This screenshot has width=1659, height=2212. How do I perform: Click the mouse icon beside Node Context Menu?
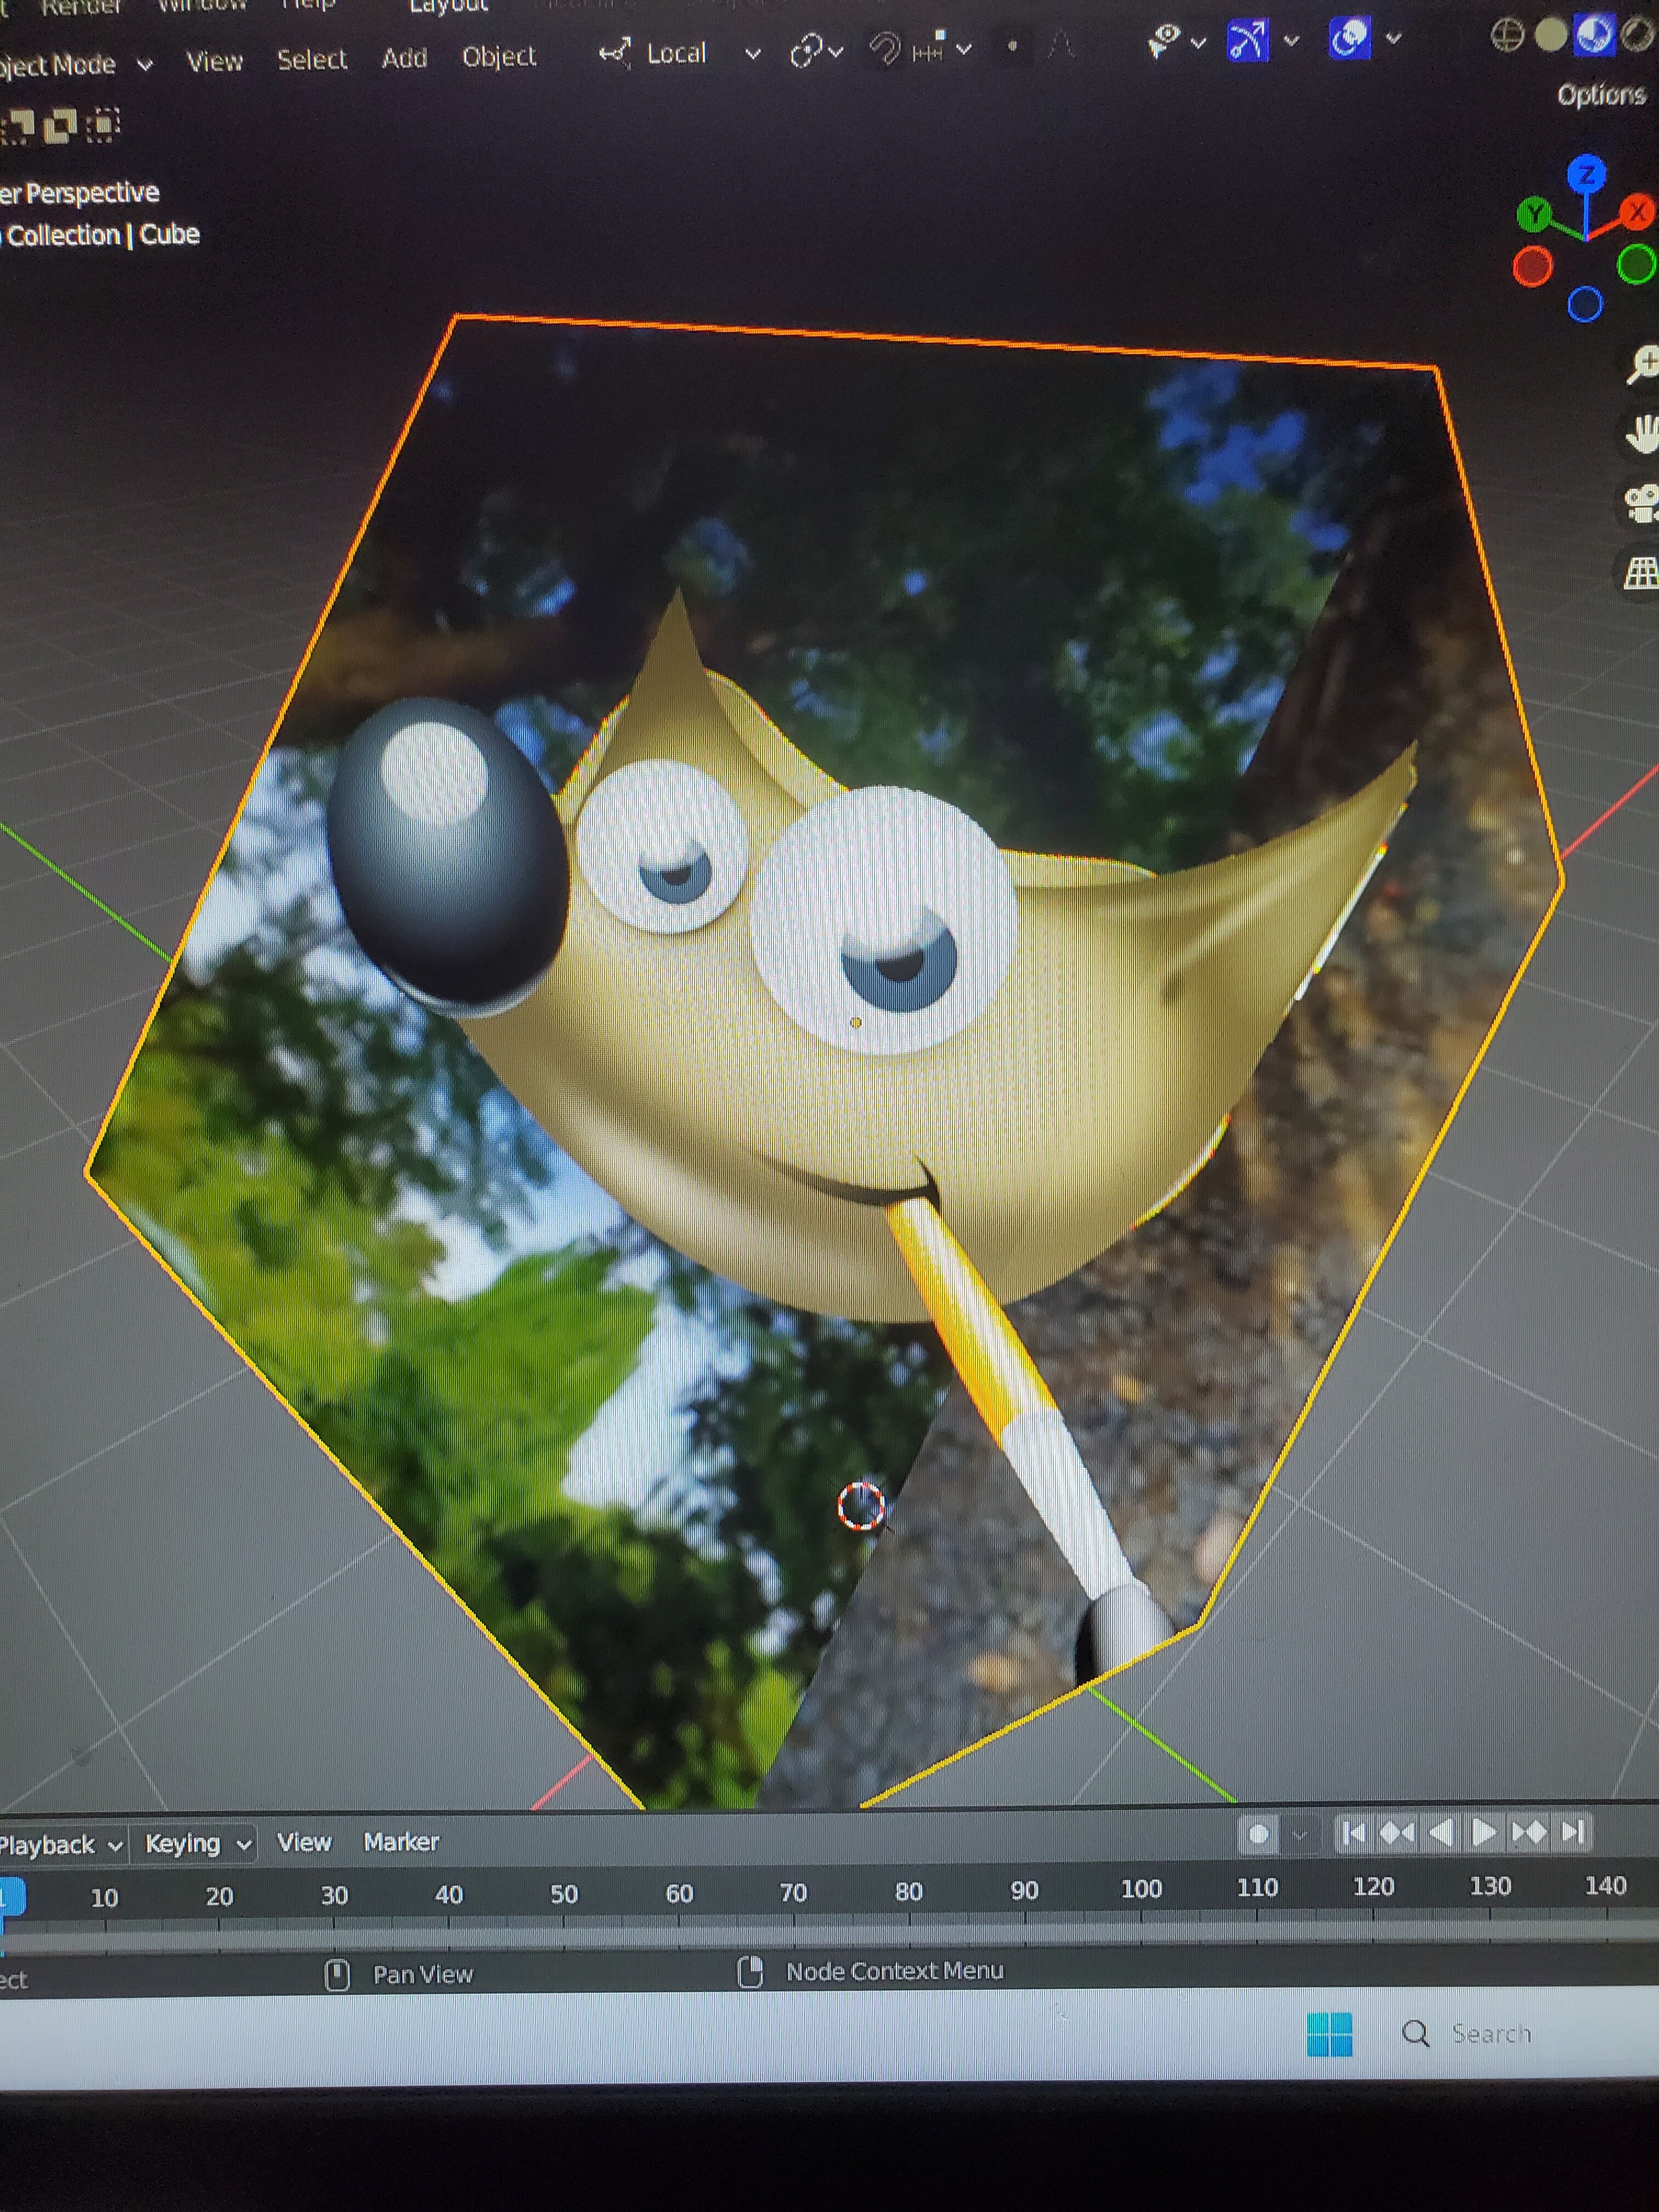click(x=750, y=1971)
